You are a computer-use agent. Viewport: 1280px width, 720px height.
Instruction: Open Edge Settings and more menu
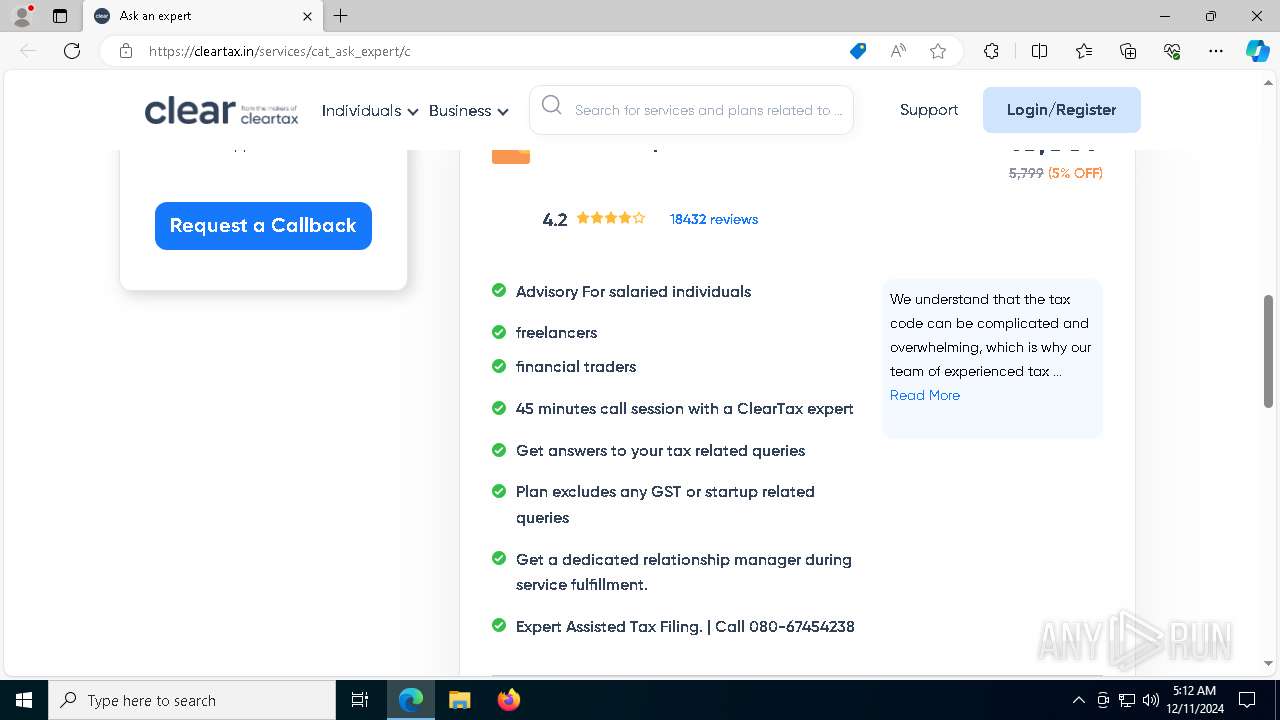click(x=1216, y=51)
